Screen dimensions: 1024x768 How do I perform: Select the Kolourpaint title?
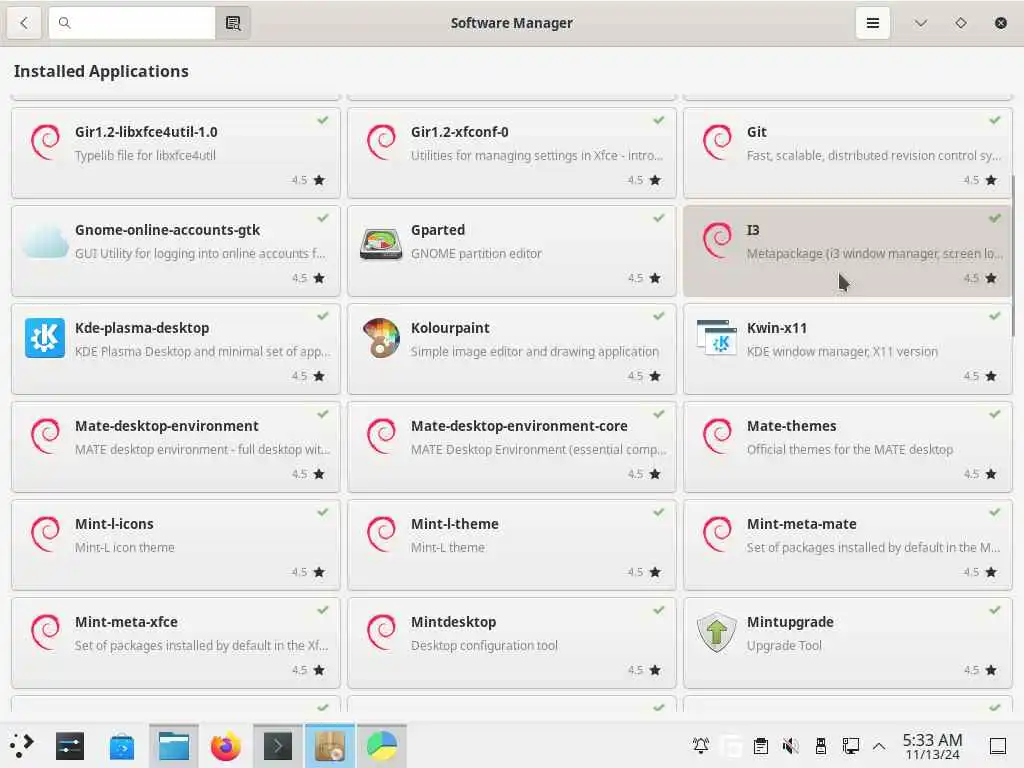[450, 328]
